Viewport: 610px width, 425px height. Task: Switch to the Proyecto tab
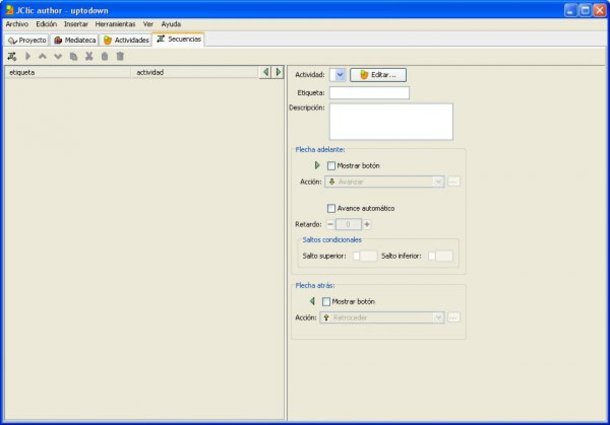[x=27, y=40]
